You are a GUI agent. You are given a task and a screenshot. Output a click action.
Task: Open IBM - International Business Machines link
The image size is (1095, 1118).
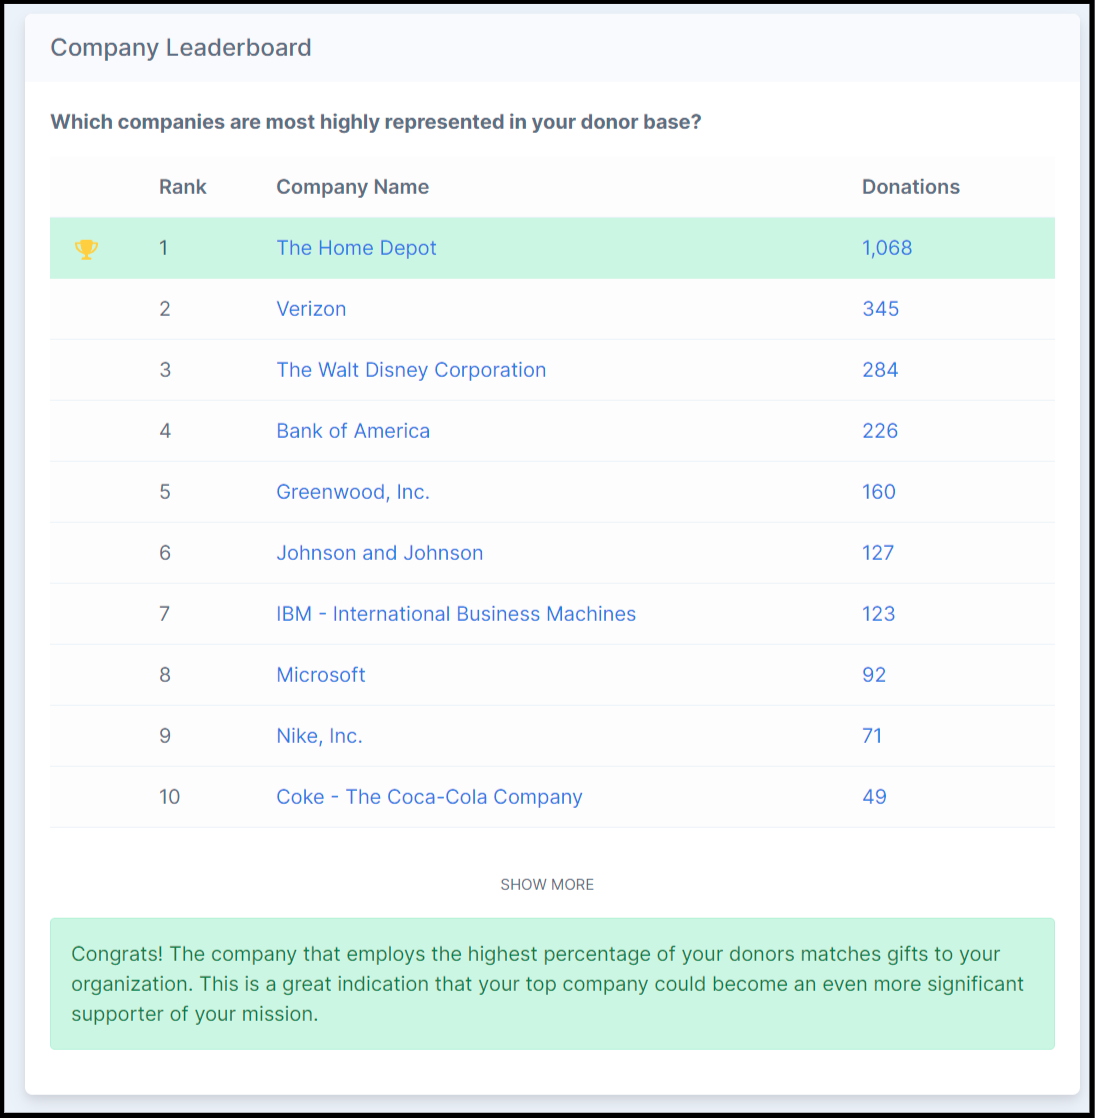[456, 614]
